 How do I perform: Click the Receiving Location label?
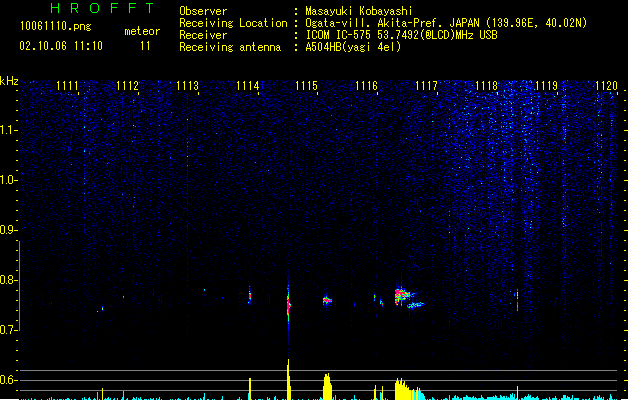(x=233, y=23)
